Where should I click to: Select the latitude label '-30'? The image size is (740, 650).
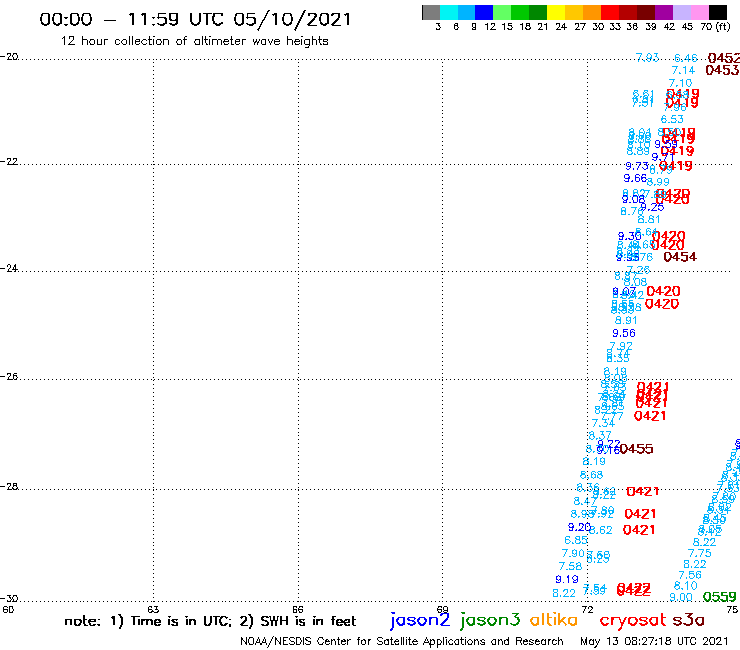coord(9,599)
